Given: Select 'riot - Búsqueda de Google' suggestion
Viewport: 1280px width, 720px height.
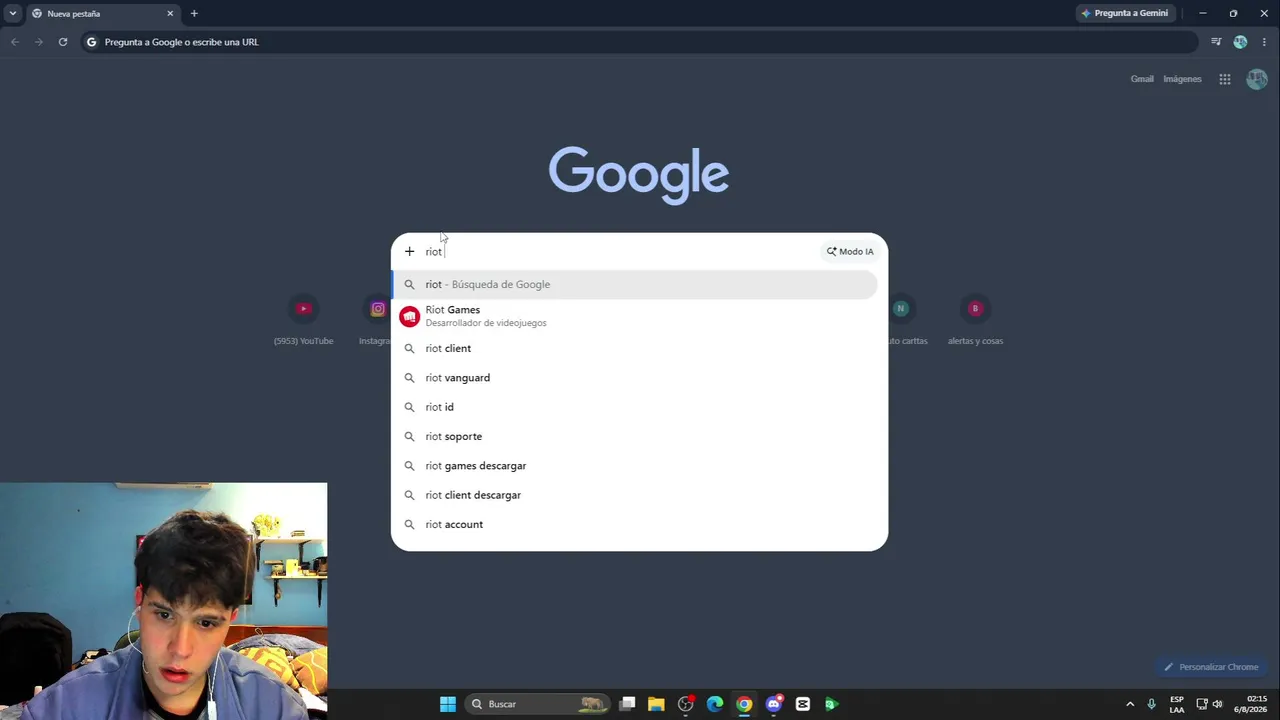Looking at the screenshot, I should tap(635, 284).
